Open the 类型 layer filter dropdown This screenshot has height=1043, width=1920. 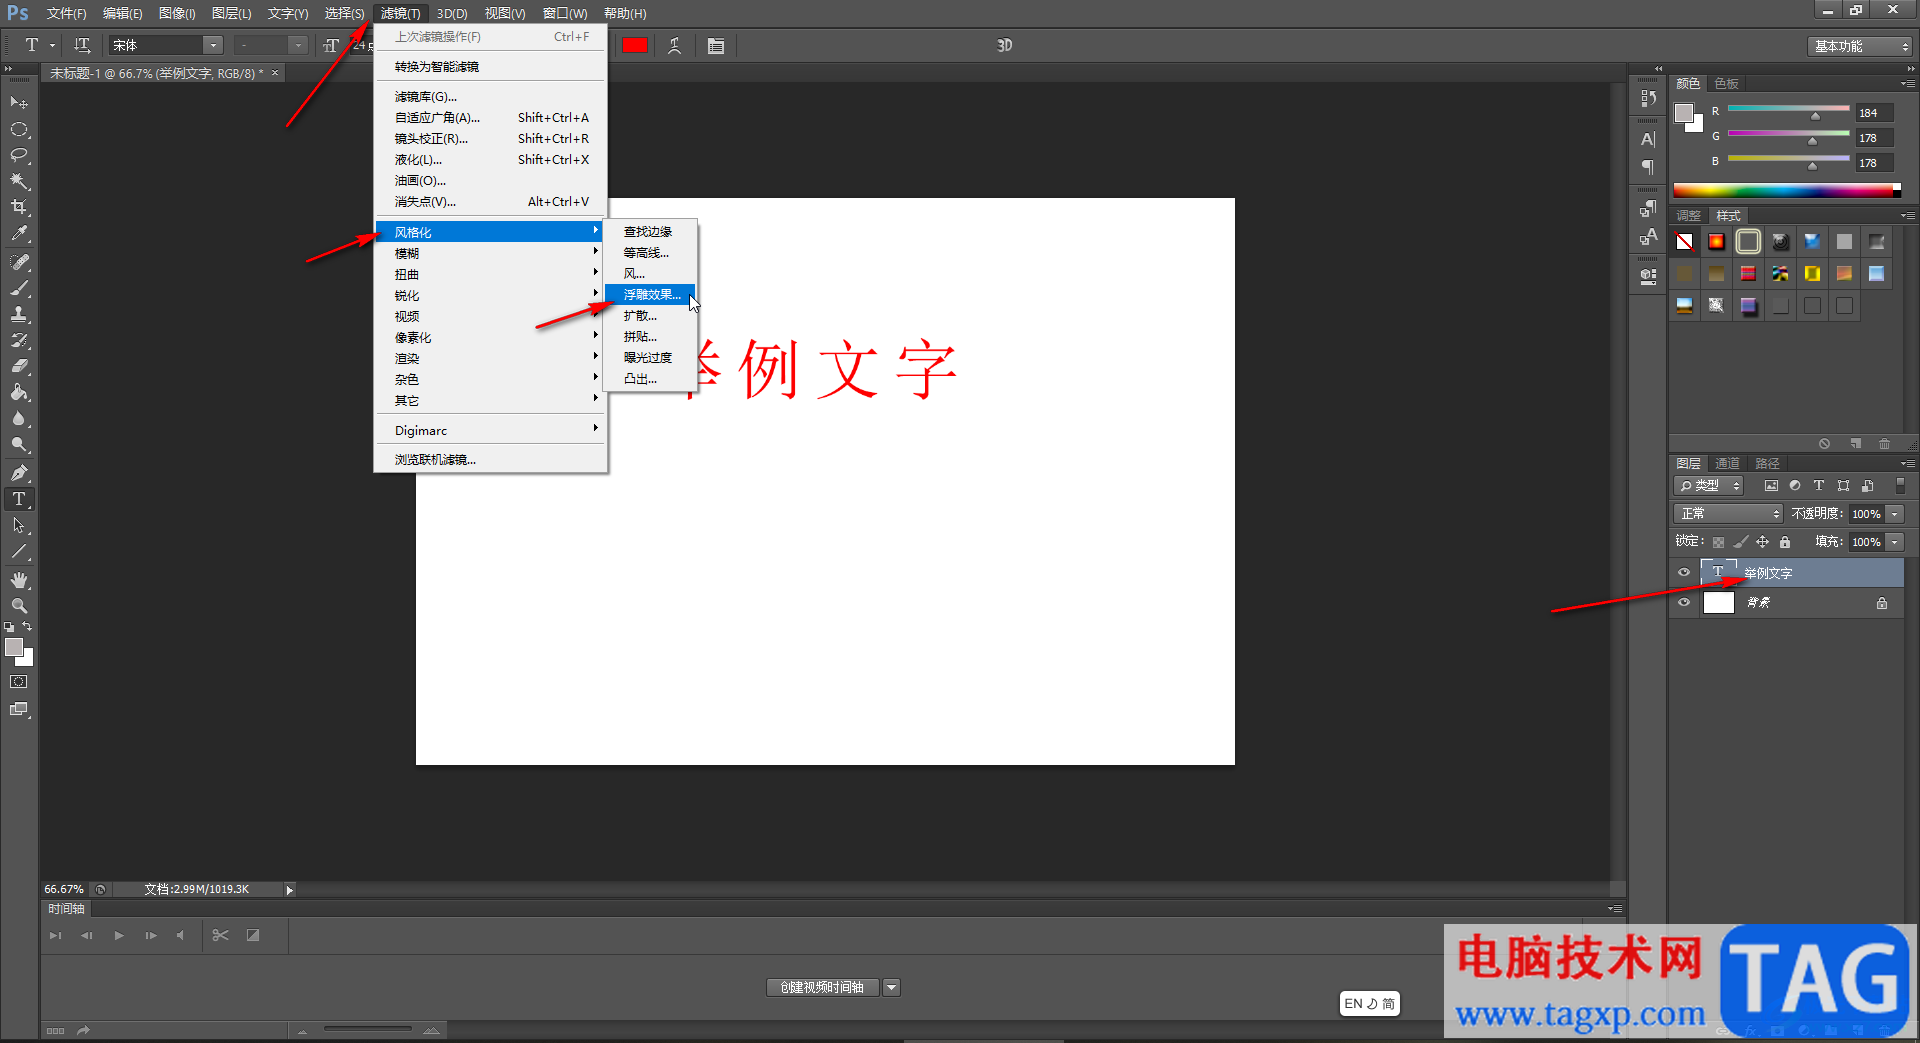tap(1710, 486)
